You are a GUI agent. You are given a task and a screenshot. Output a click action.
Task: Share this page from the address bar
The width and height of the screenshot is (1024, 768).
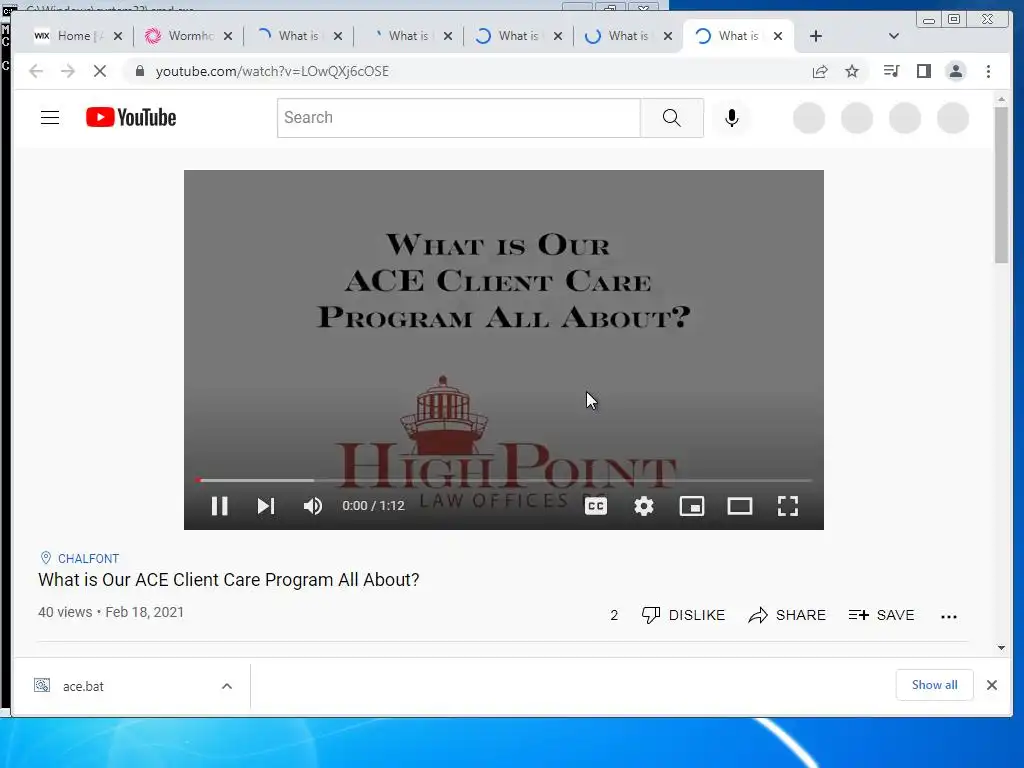[820, 71]
